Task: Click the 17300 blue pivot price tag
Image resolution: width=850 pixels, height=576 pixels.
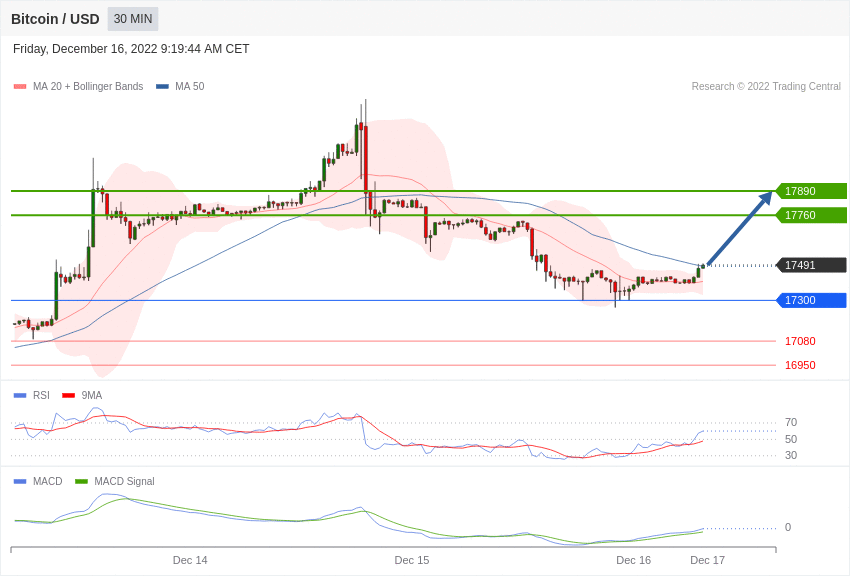Action: (x=810, y=300)
